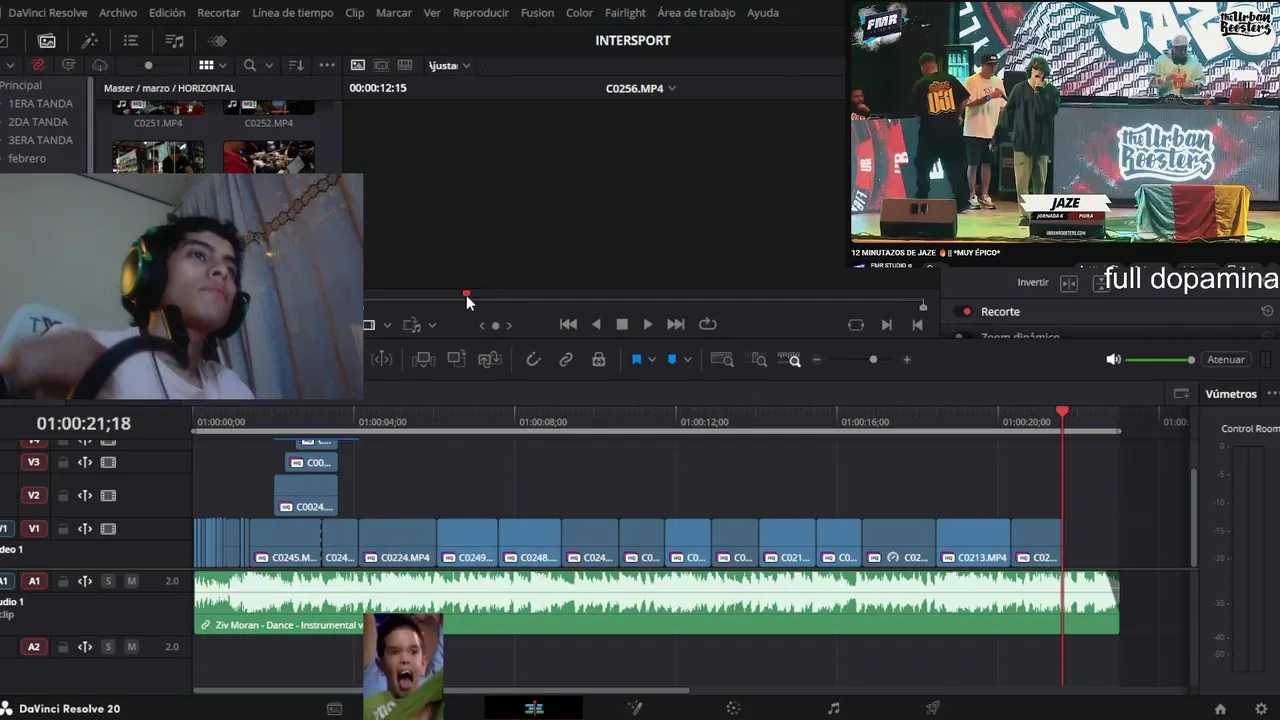Screen dimensions: 1280x720
Task: Open the Ayuda menu
Action: pos(763,13)
